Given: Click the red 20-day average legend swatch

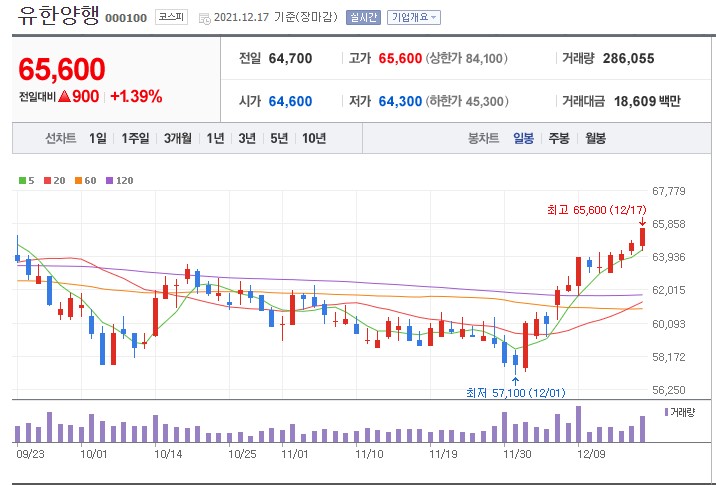Looking at the screenshot, I should pyautogui.click(x=47, y=181).
